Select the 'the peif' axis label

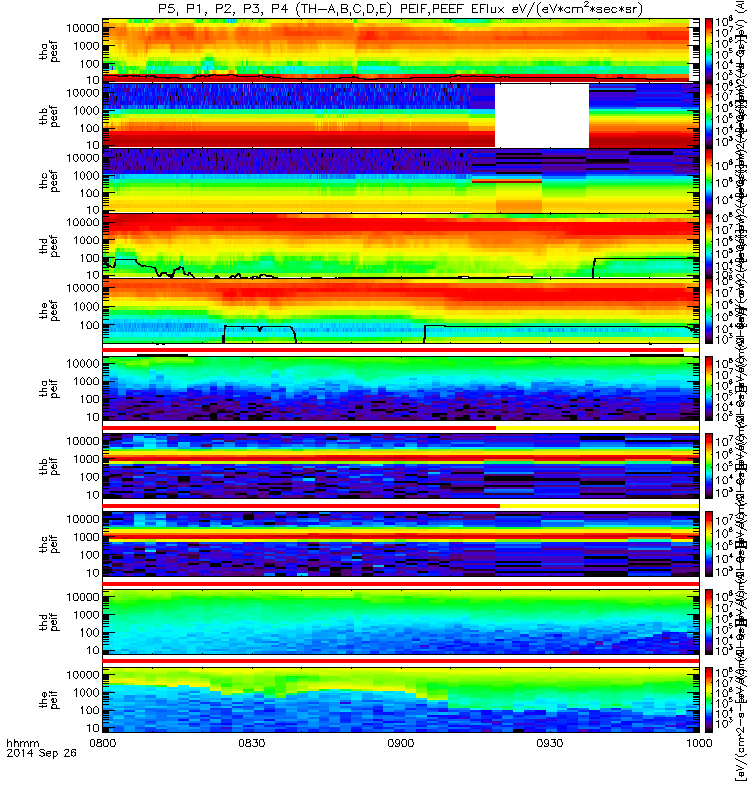click(x=49, y=699)
